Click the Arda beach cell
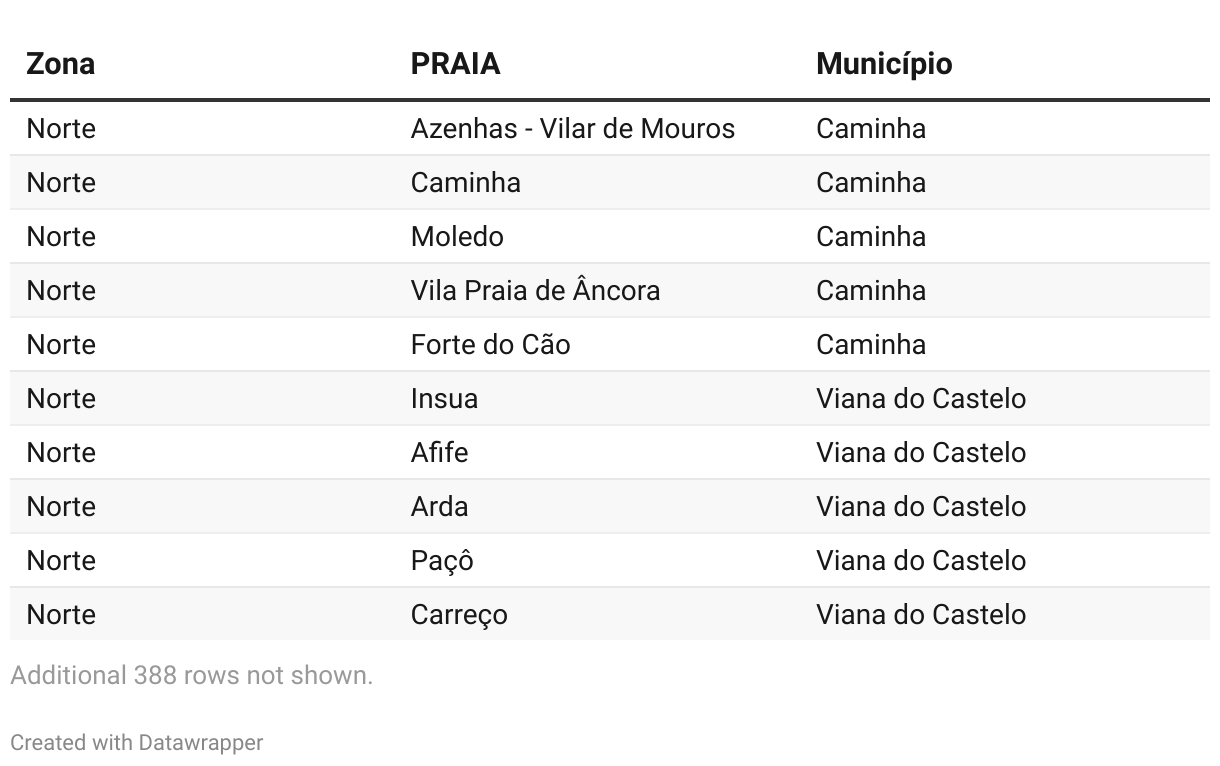Screen dimensions: 1220x766 click(439, 507)
